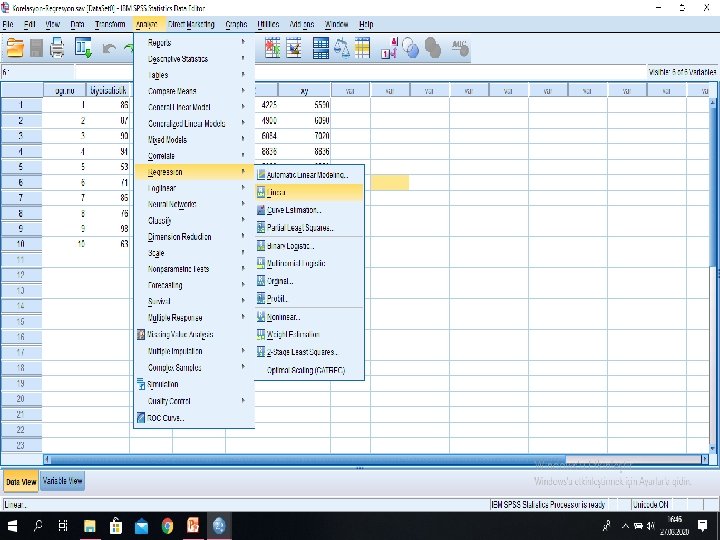Image resolution: width=720 pixels, height=540 pixels.
Task: Select Probit in Regression submenu
Action: (x=309, y=299)
